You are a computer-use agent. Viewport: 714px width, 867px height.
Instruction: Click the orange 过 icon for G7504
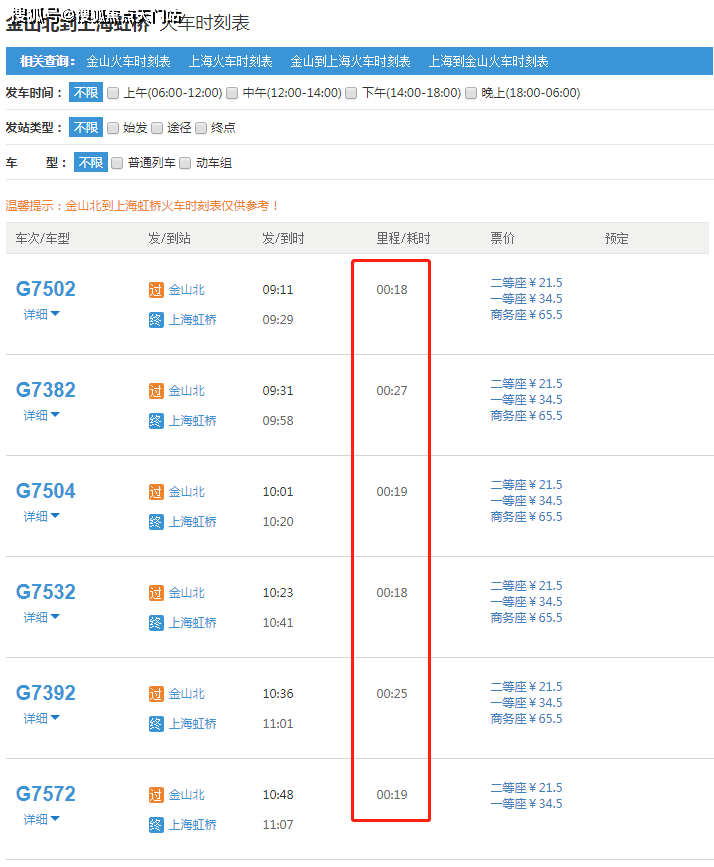click(x=155, y=492)
